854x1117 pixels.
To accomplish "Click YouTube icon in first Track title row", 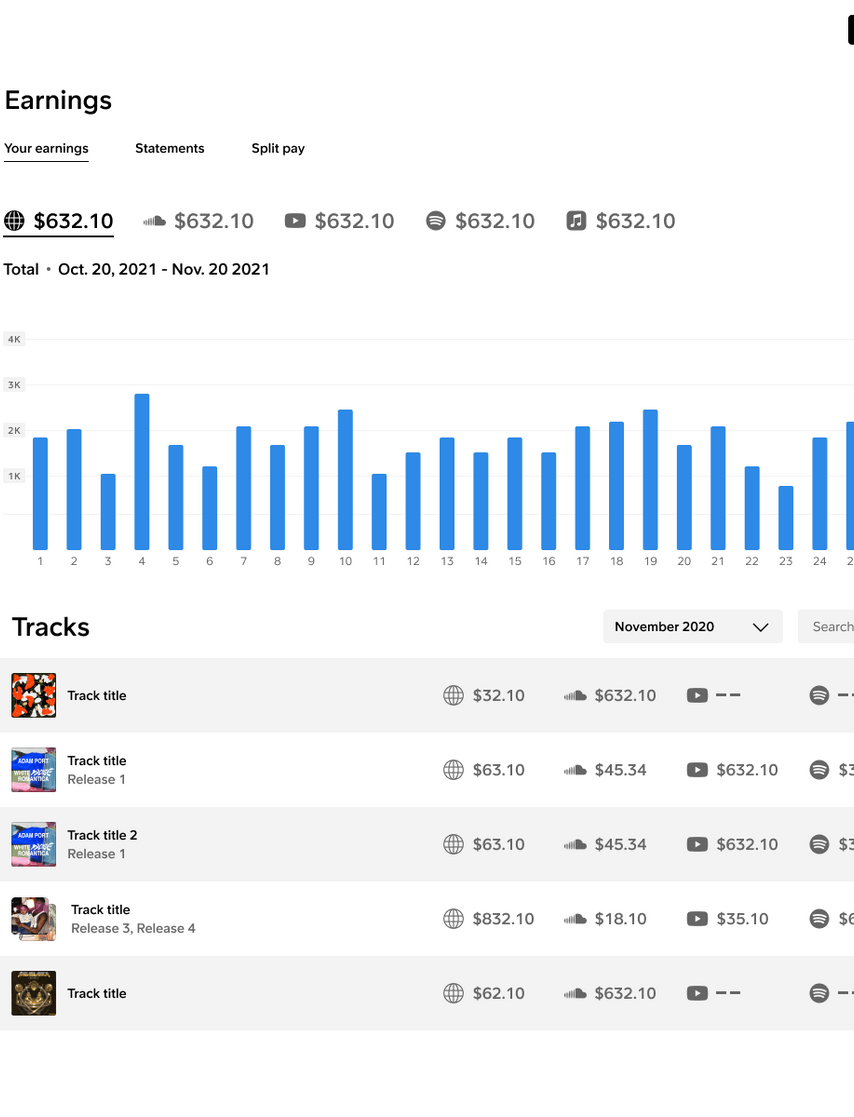I will [697, 695].
